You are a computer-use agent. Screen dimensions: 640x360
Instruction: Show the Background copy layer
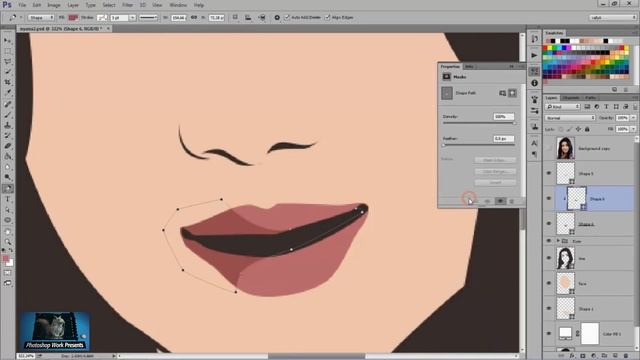tap(549, 148)
